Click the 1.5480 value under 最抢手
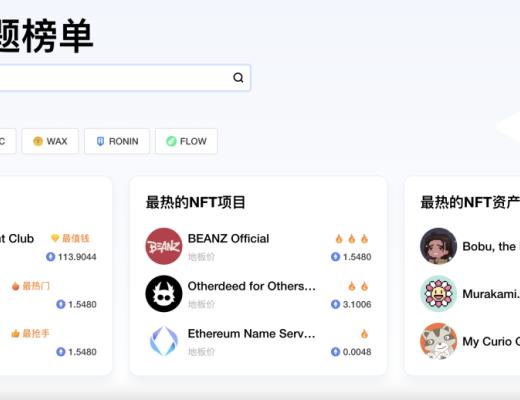This screenshot has width=520, height=400. [82, 352]
